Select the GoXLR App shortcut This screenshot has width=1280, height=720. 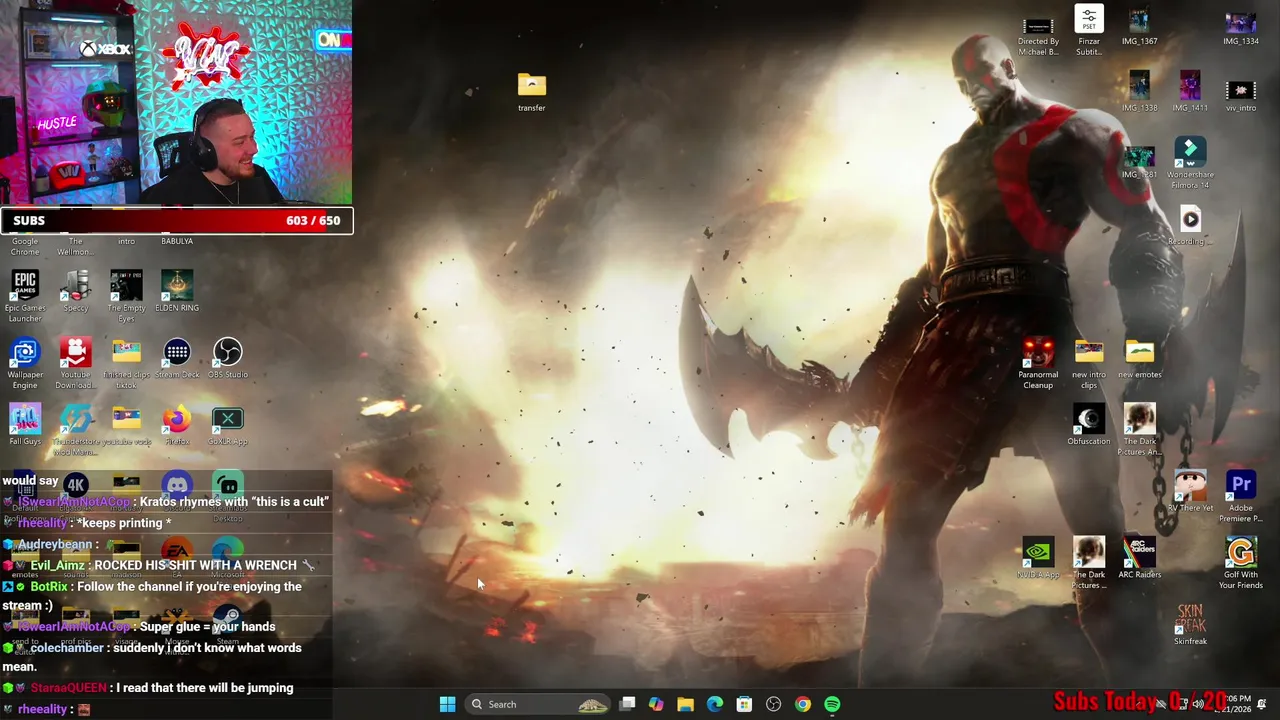228,425
